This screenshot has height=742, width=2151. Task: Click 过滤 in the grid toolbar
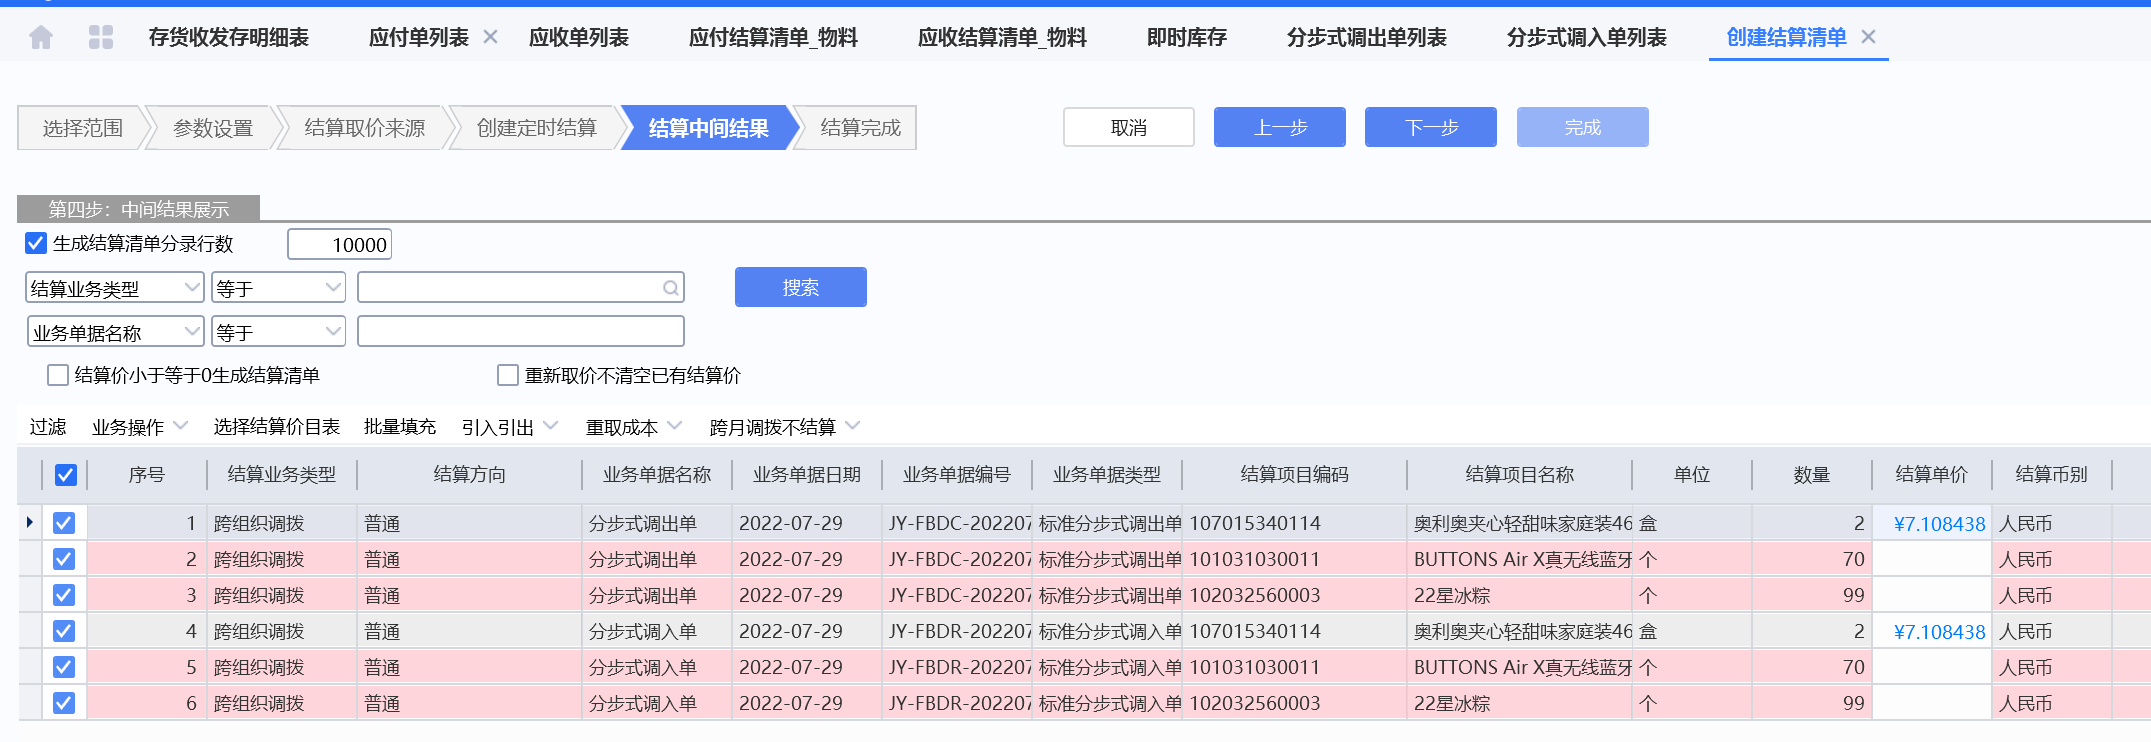[x=48, y=427]
